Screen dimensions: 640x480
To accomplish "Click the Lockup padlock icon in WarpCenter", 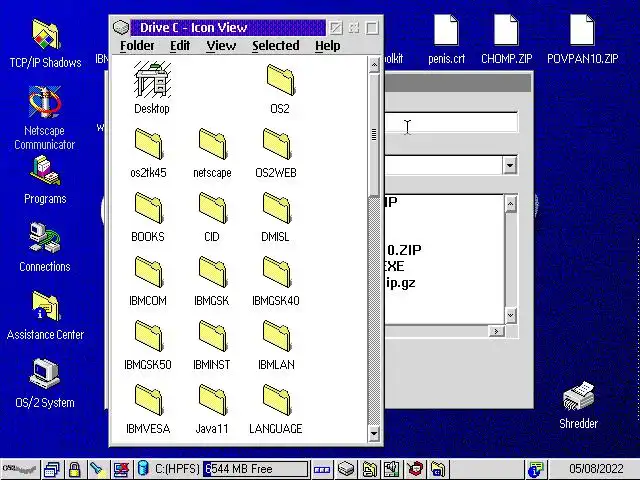I will 74,469.
